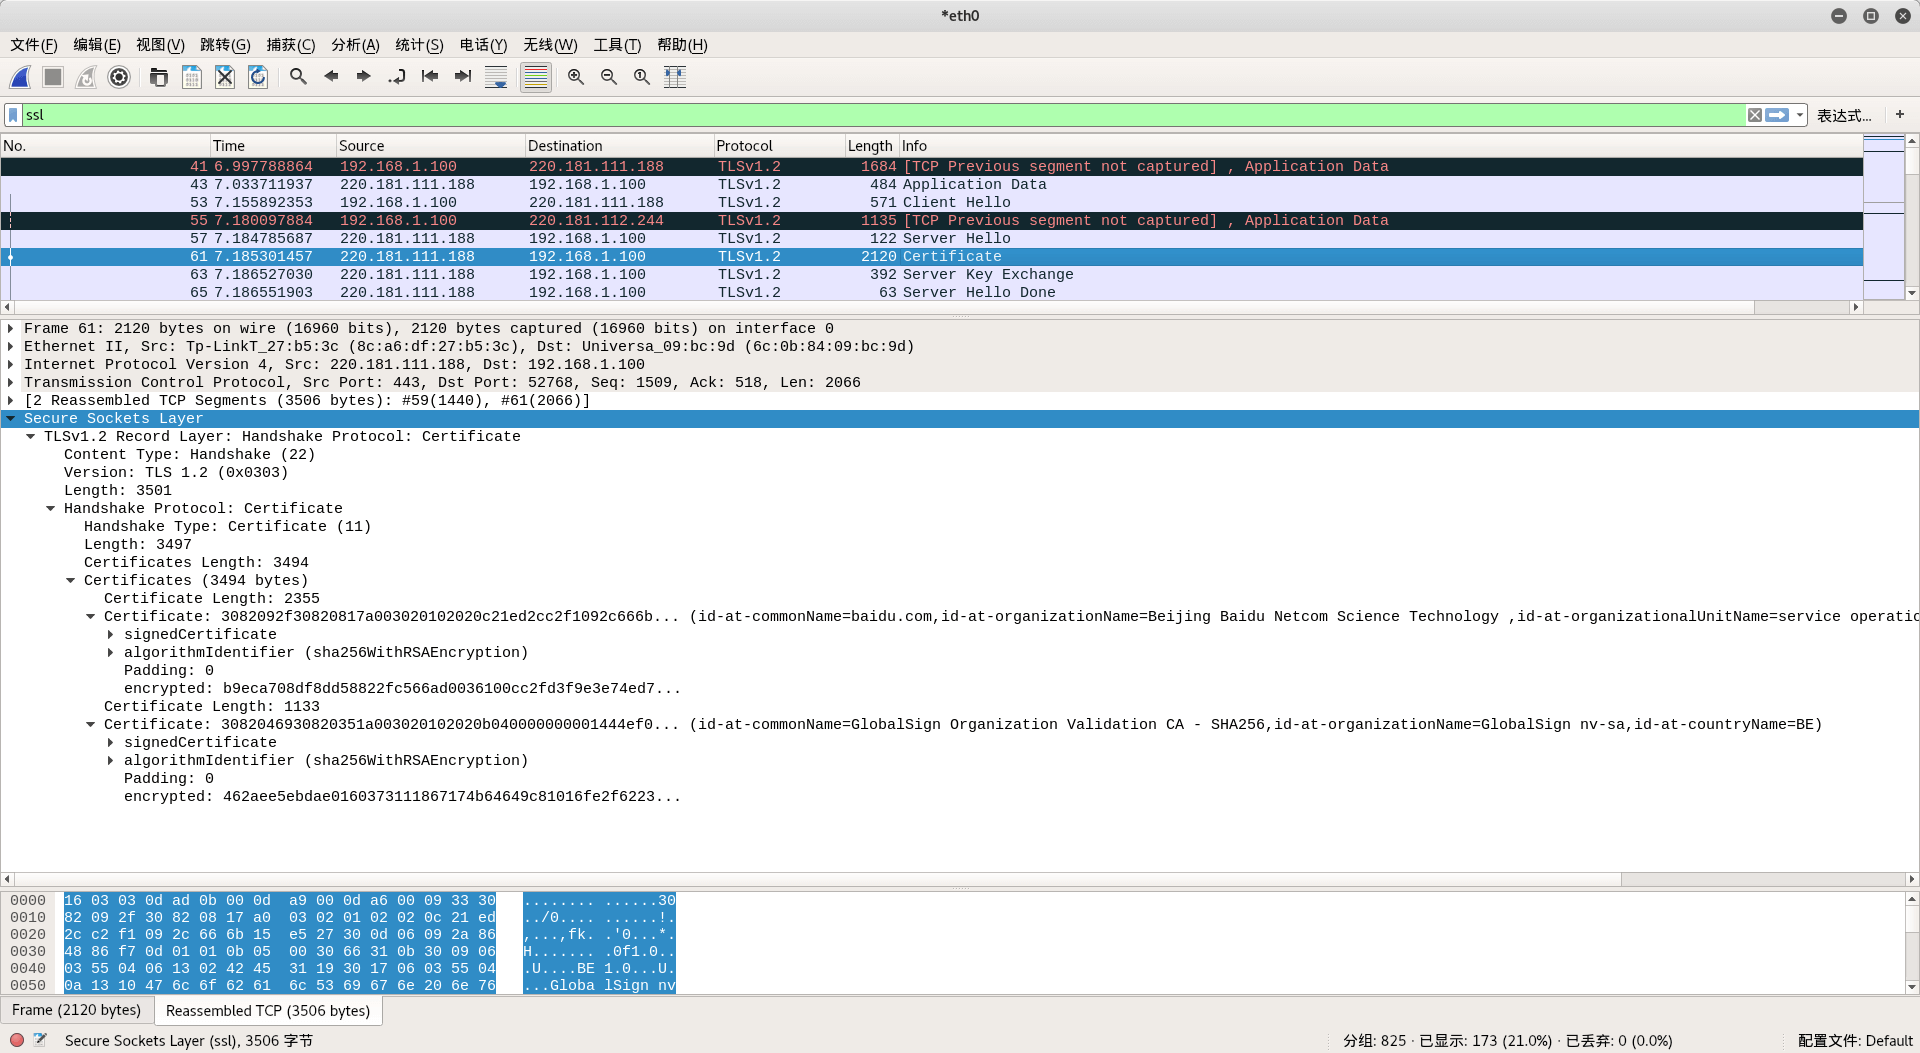Viewport: 1920px width, 1053px height.
Task: Apply the display filter arrow
Action: 1777,115
